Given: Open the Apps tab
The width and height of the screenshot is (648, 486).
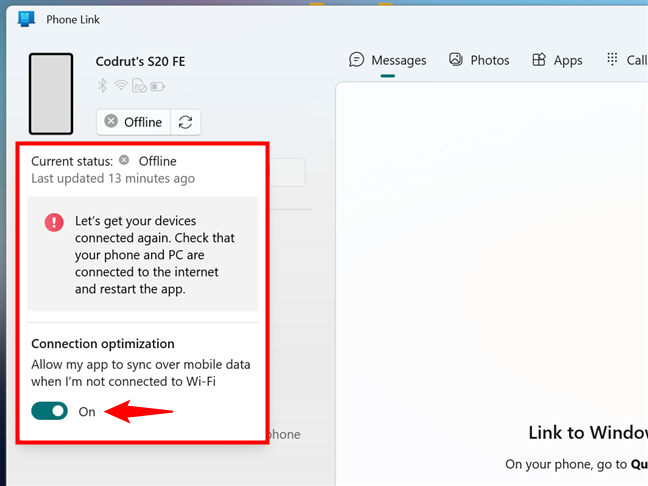Looking at the screenshot, I should pos(557,60).
